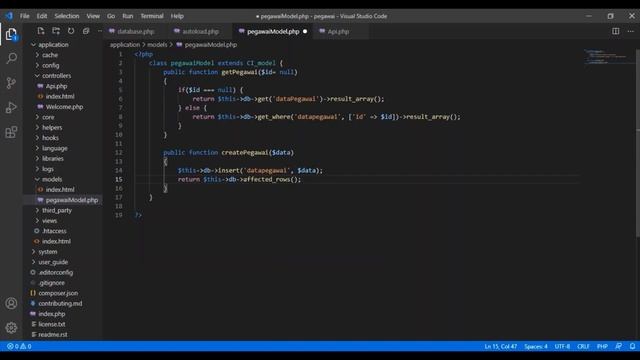Expand the helpers folder
Screen dimensions: 640x360
point(52,127)
